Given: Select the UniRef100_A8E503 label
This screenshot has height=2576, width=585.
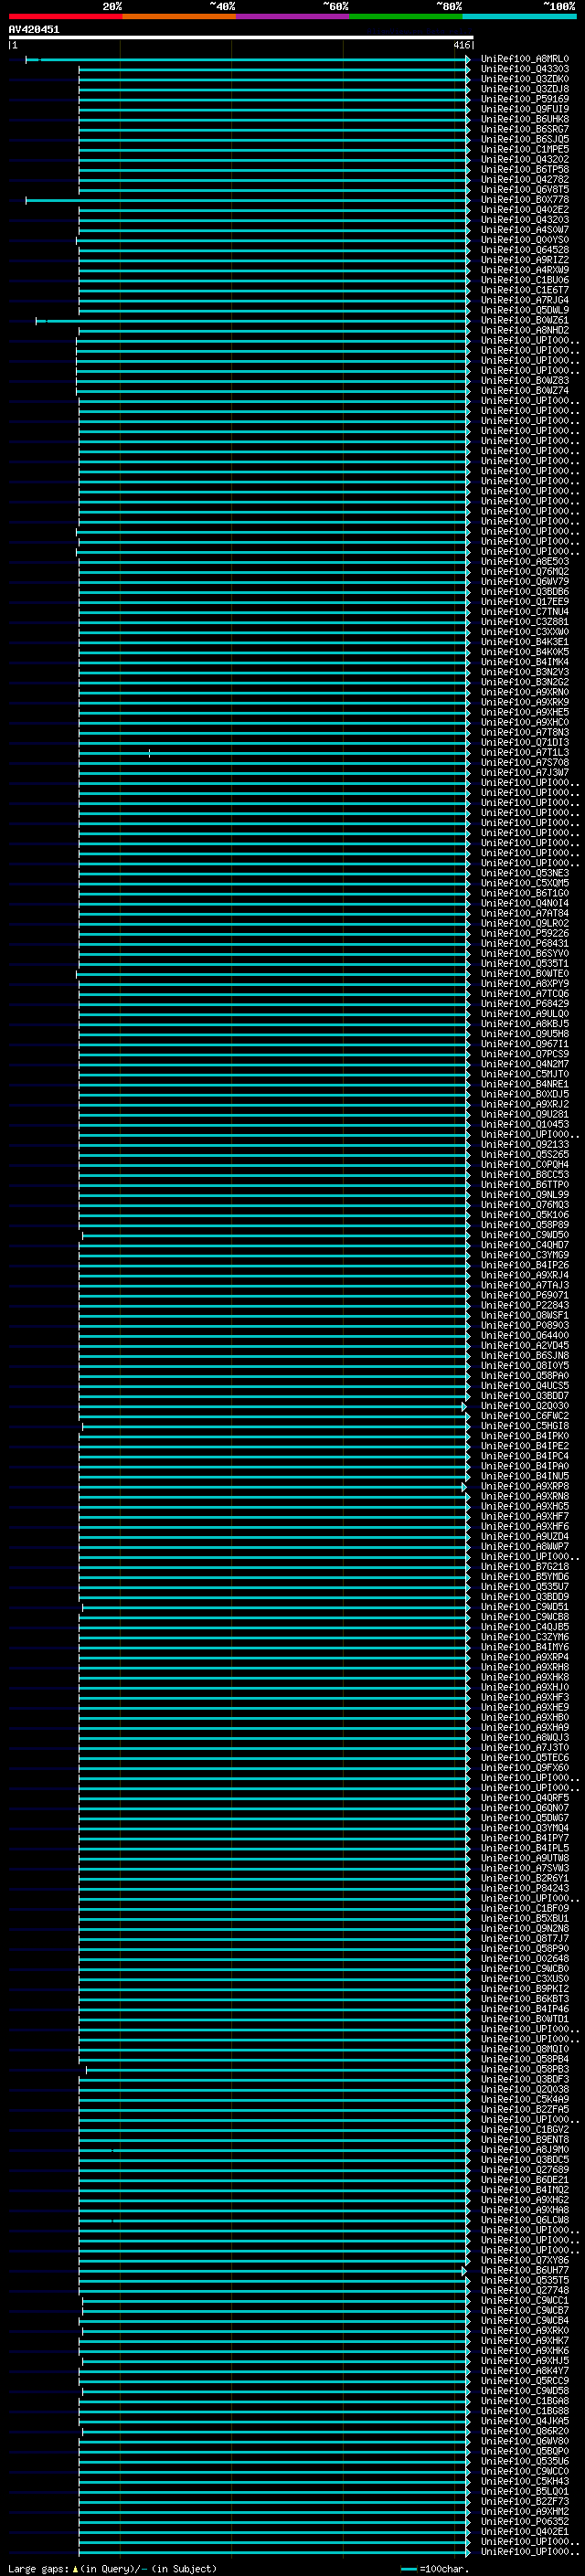Looking at the screenshot, I should point(525,562).
